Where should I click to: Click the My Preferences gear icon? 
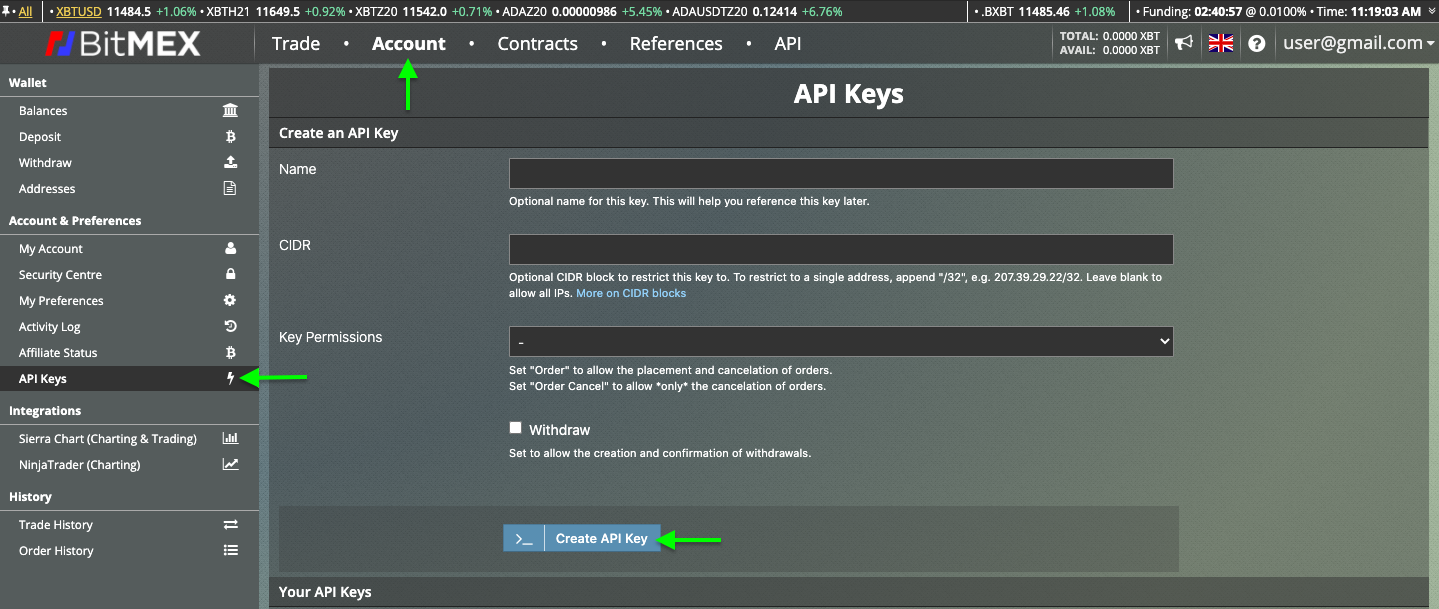point(230,301)
